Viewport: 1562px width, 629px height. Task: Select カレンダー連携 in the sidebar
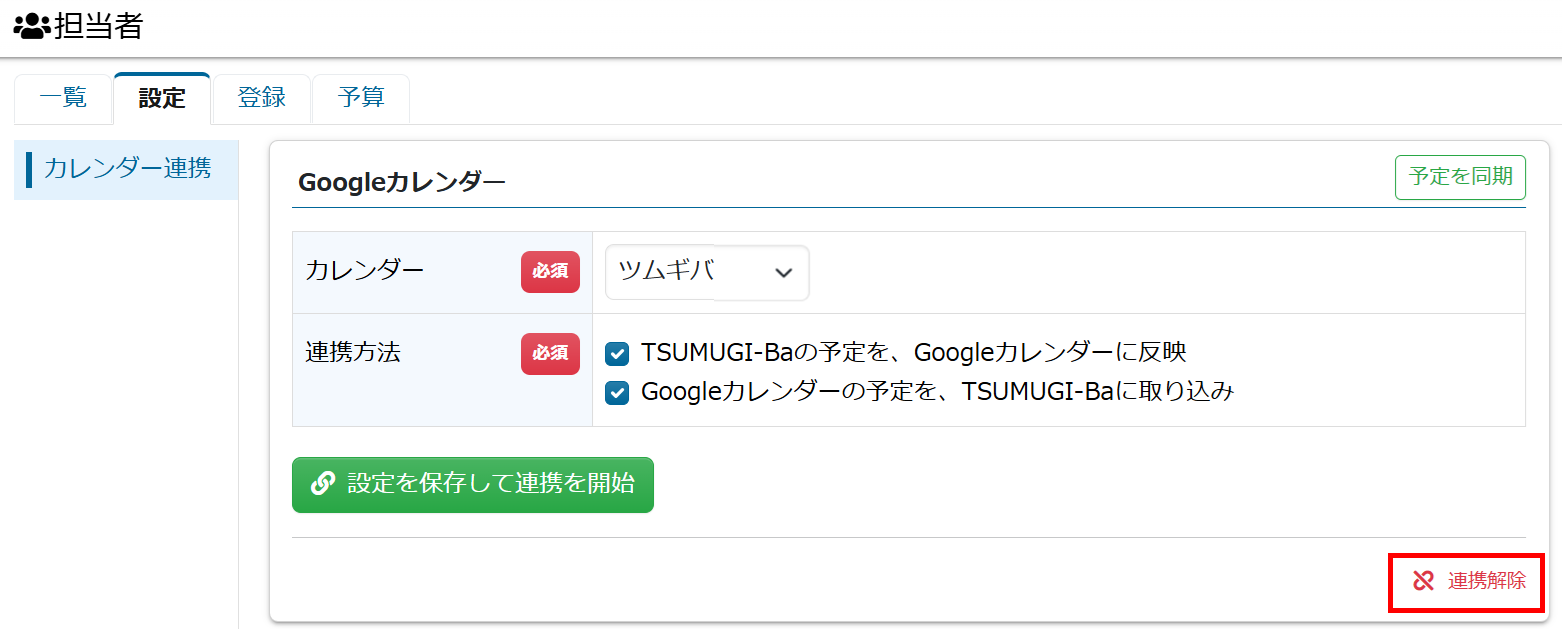click(127, 168)
